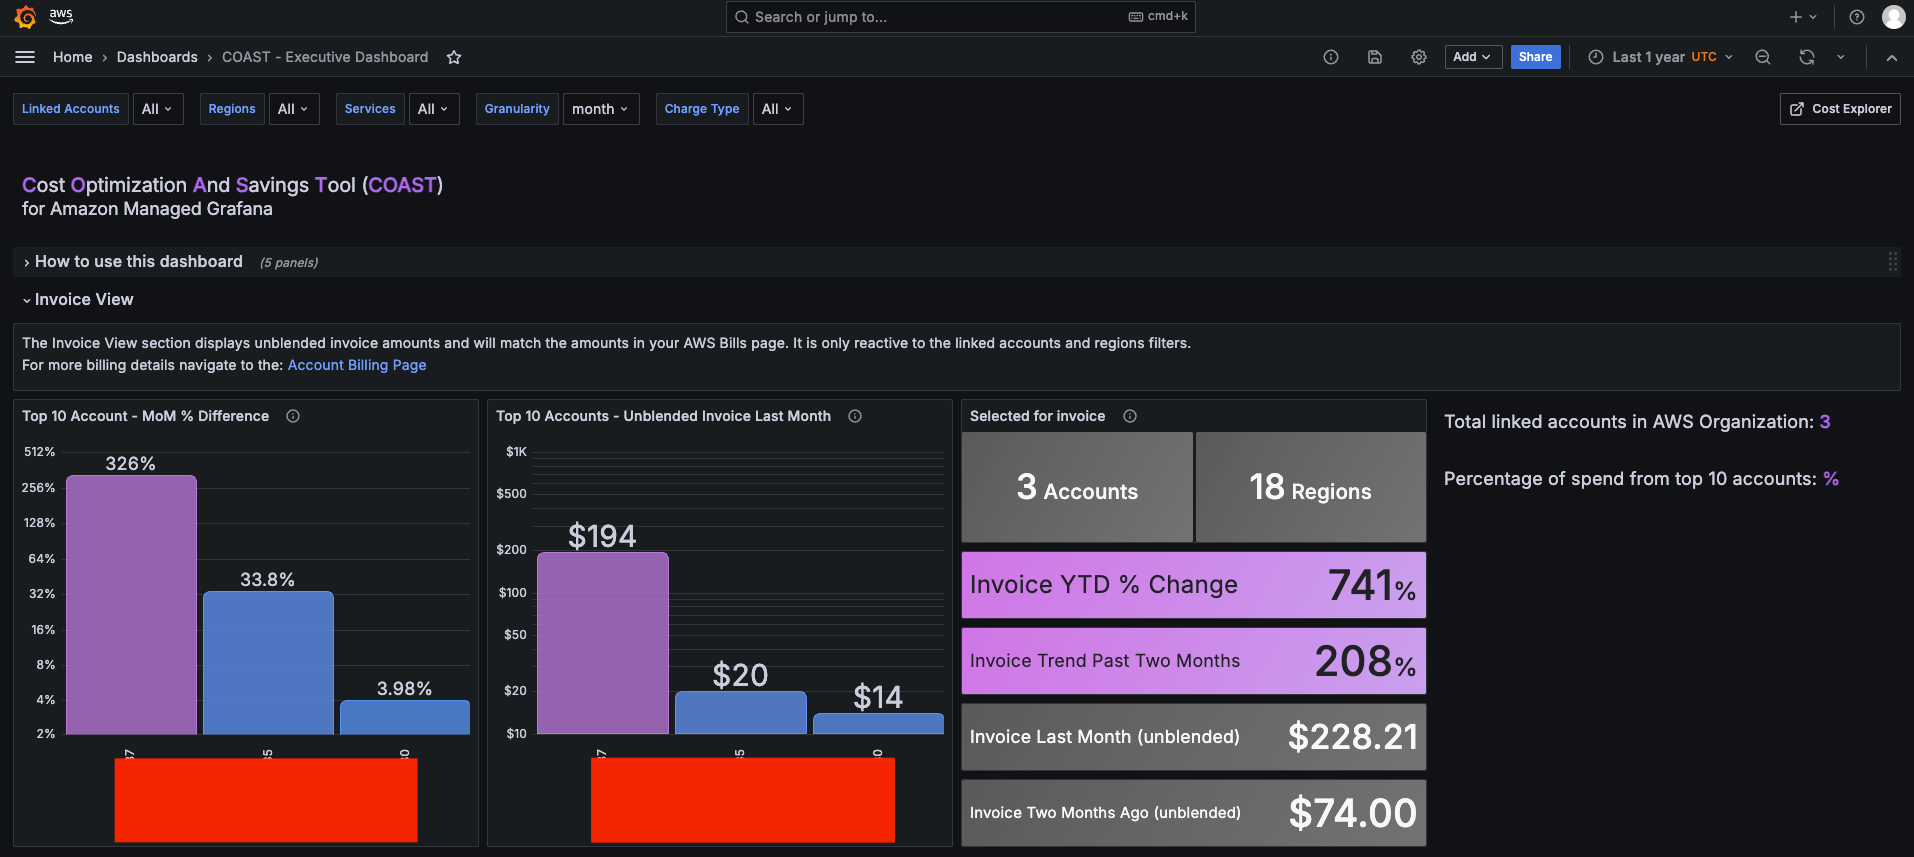The image size is (1914, 857).
Task: Open the Account Billing Page link
Action: click(x=357, y=365)
